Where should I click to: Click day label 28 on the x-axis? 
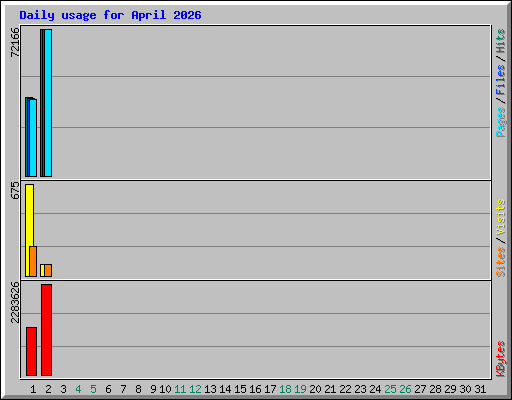point(435,389)
